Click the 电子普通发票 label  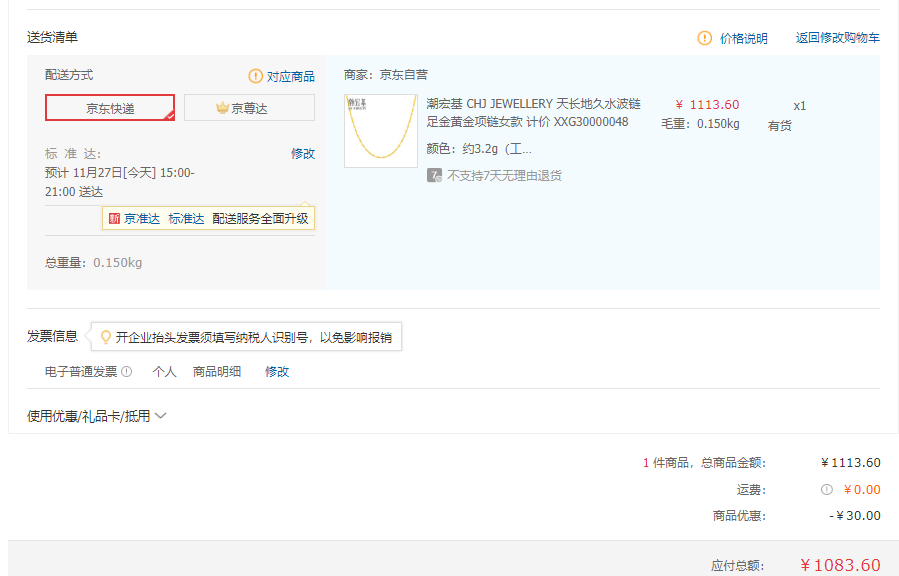pyautogui.click(x=81, y=371)
